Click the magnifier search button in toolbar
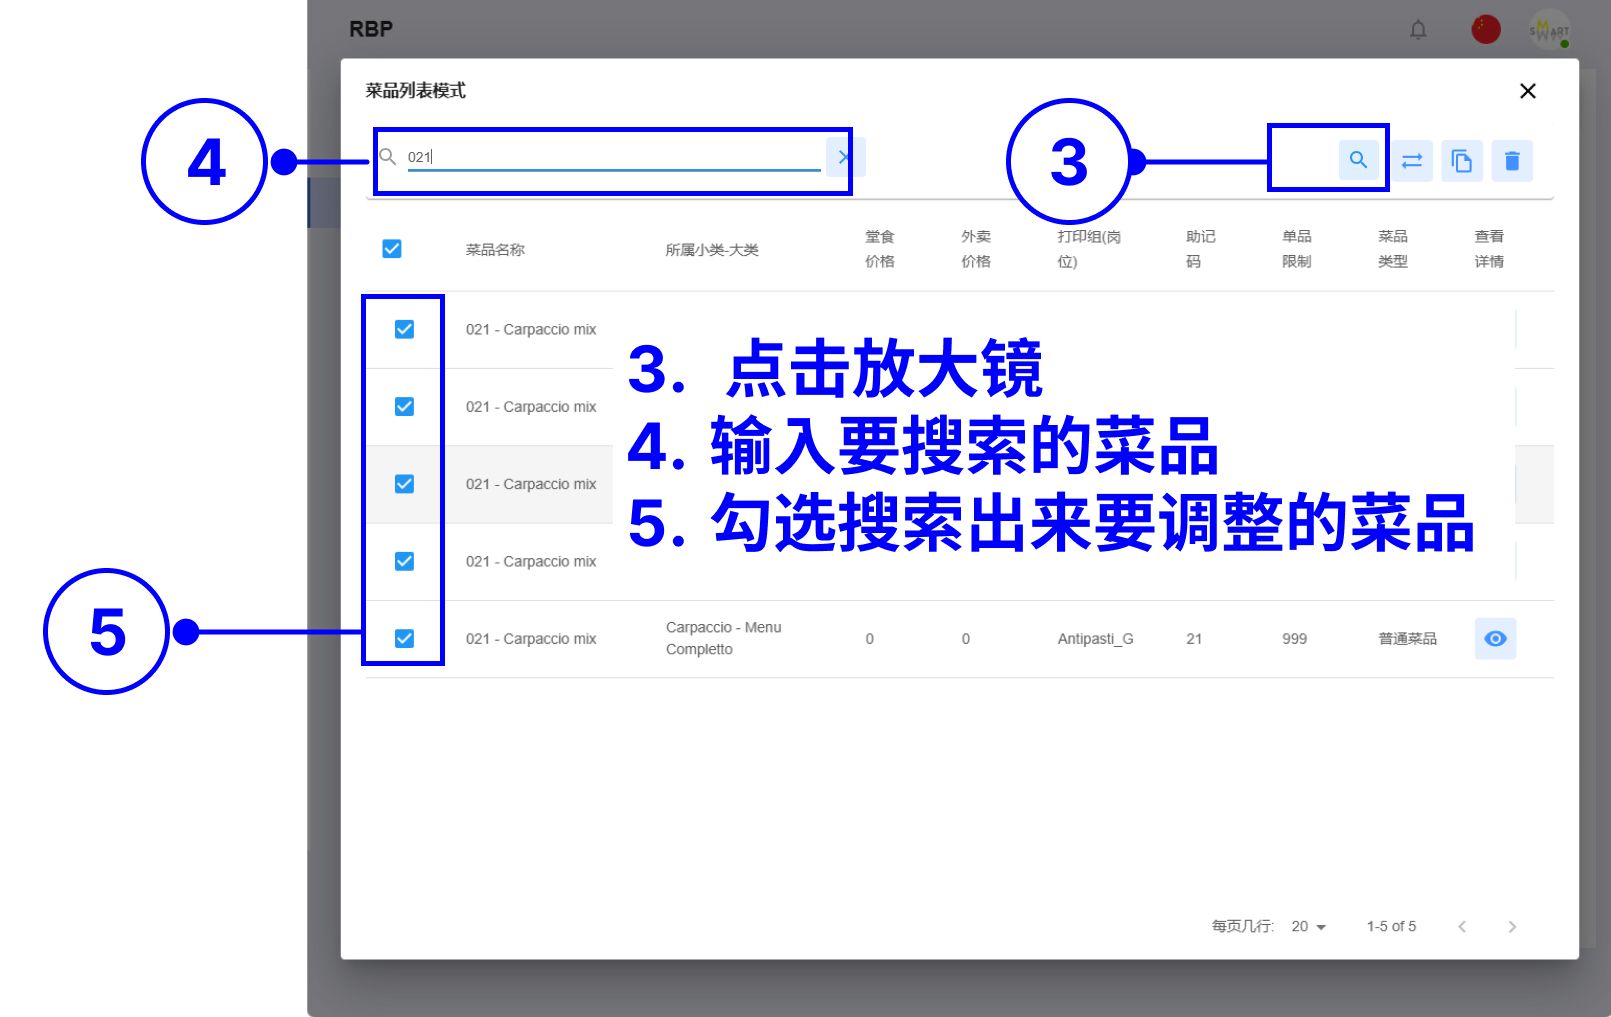The height and width of the screenshot is (1017, 1611). (1358, 160)
